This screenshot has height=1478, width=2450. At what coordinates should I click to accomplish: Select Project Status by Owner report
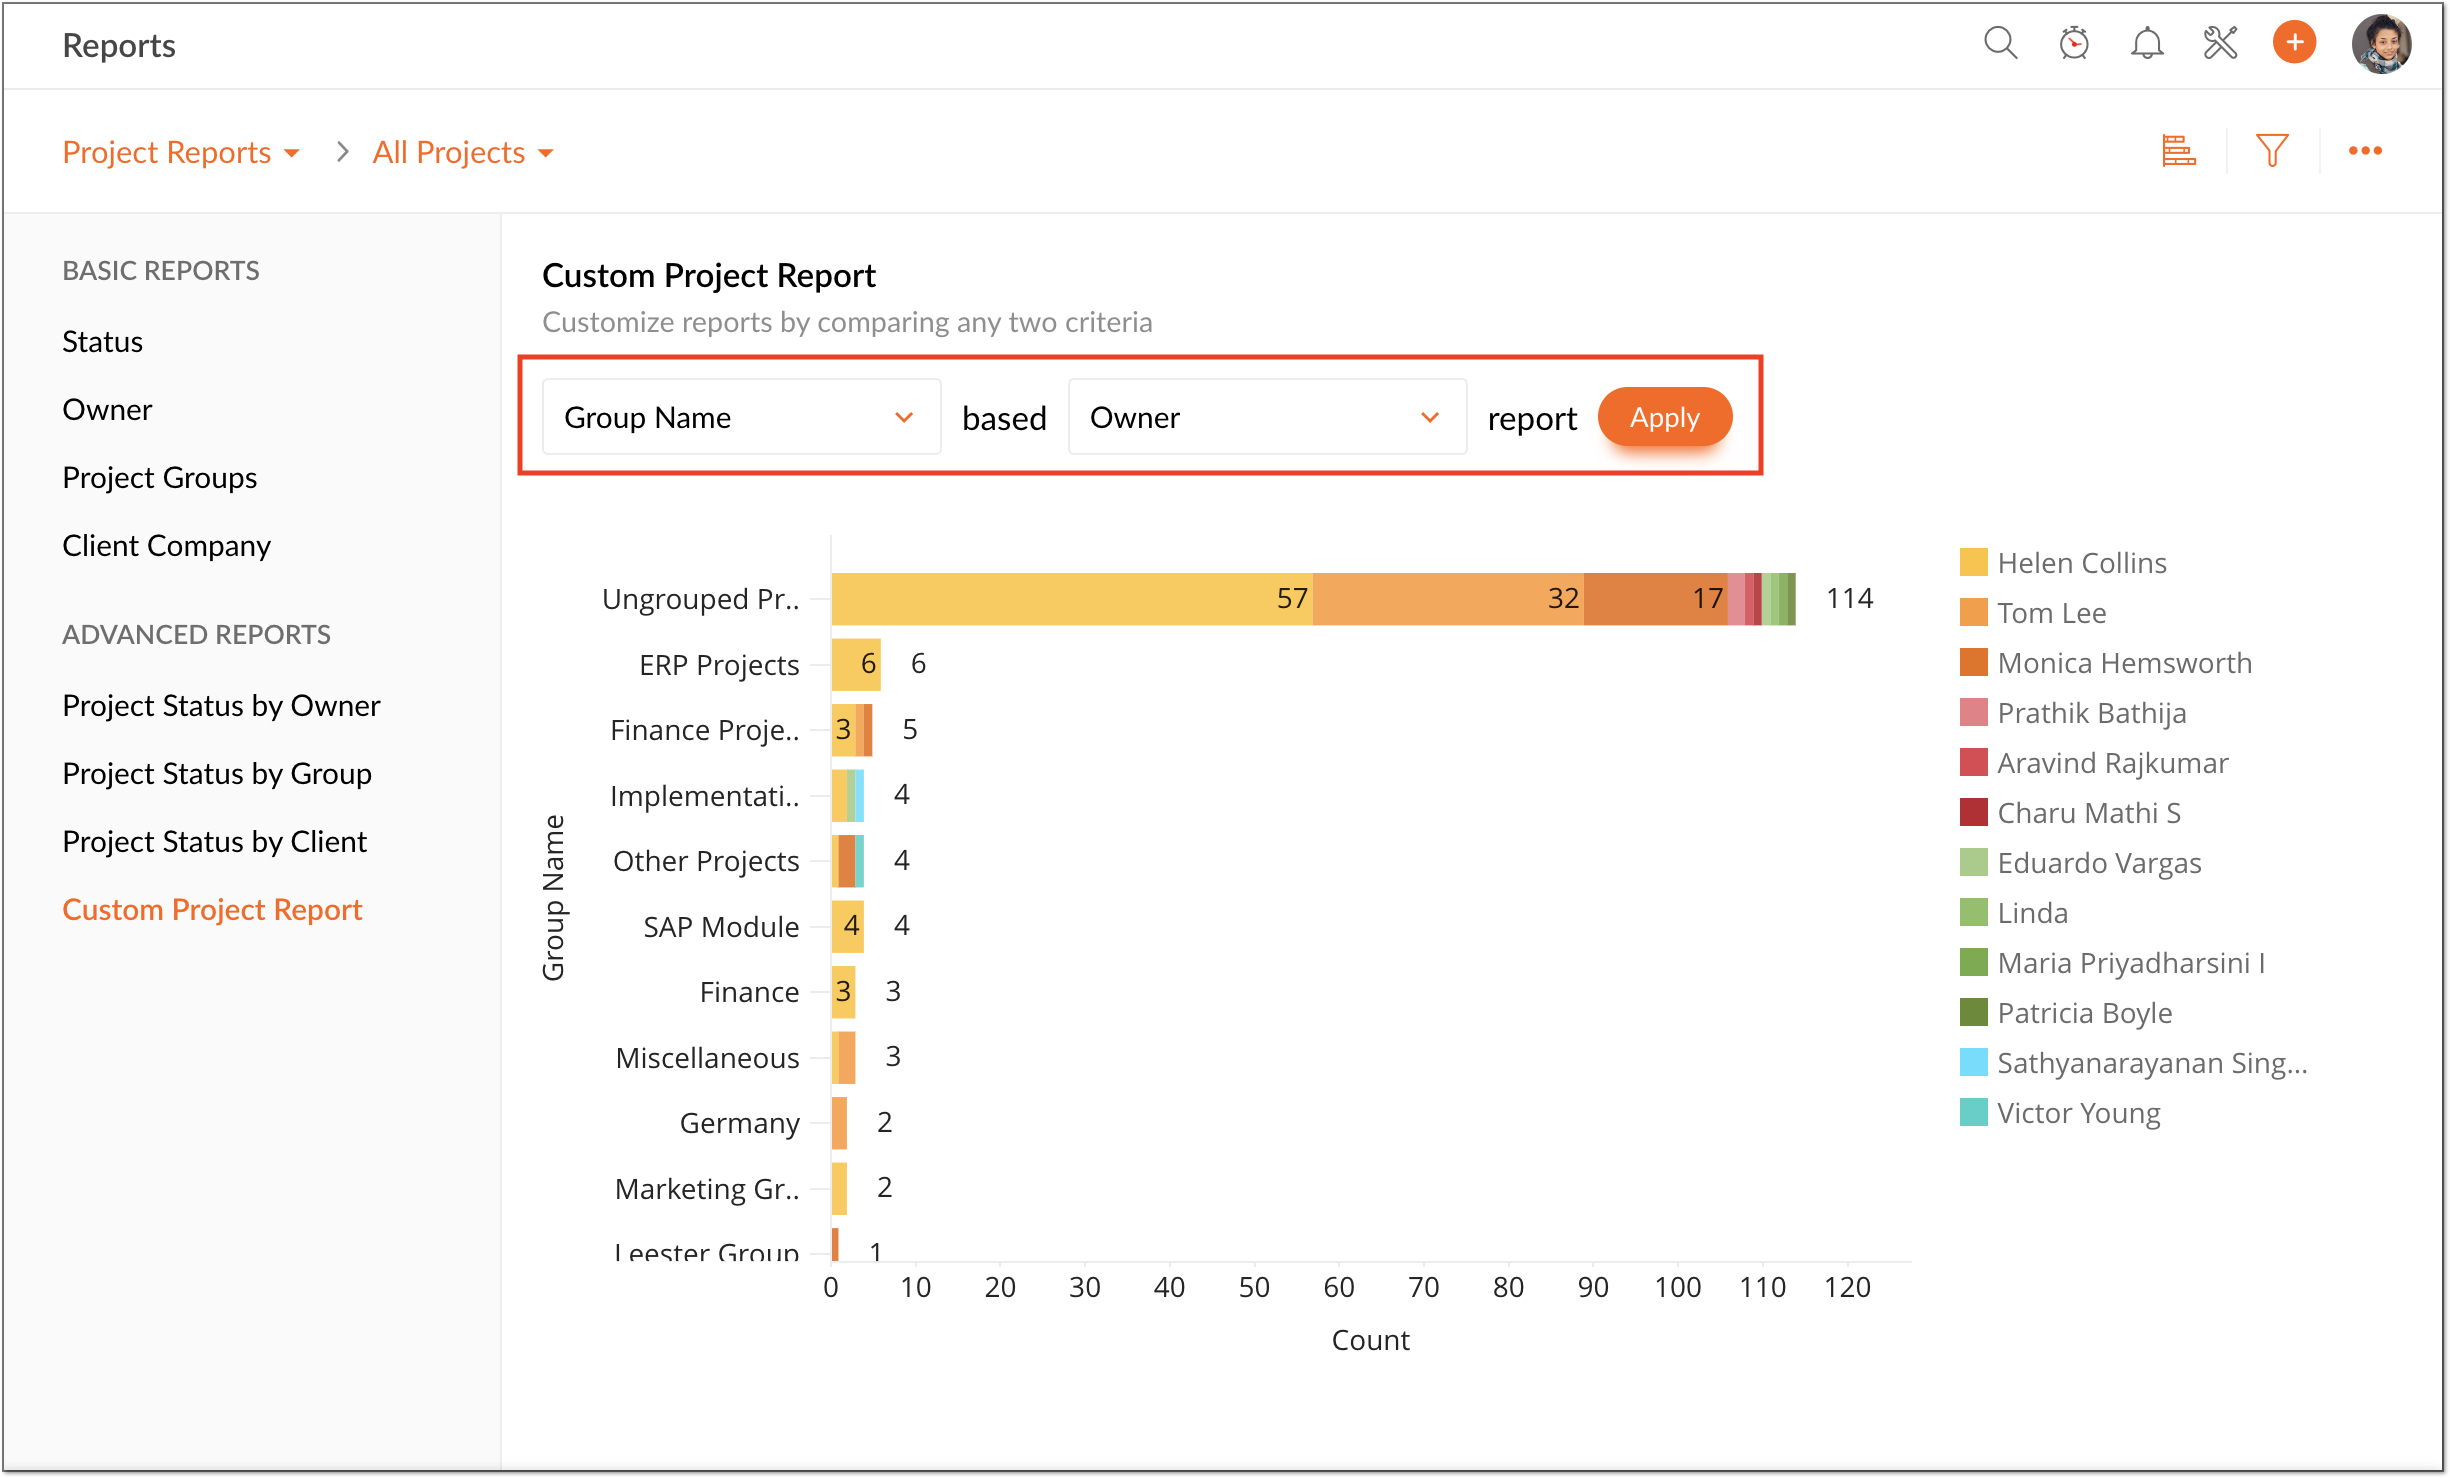(221, 706)
